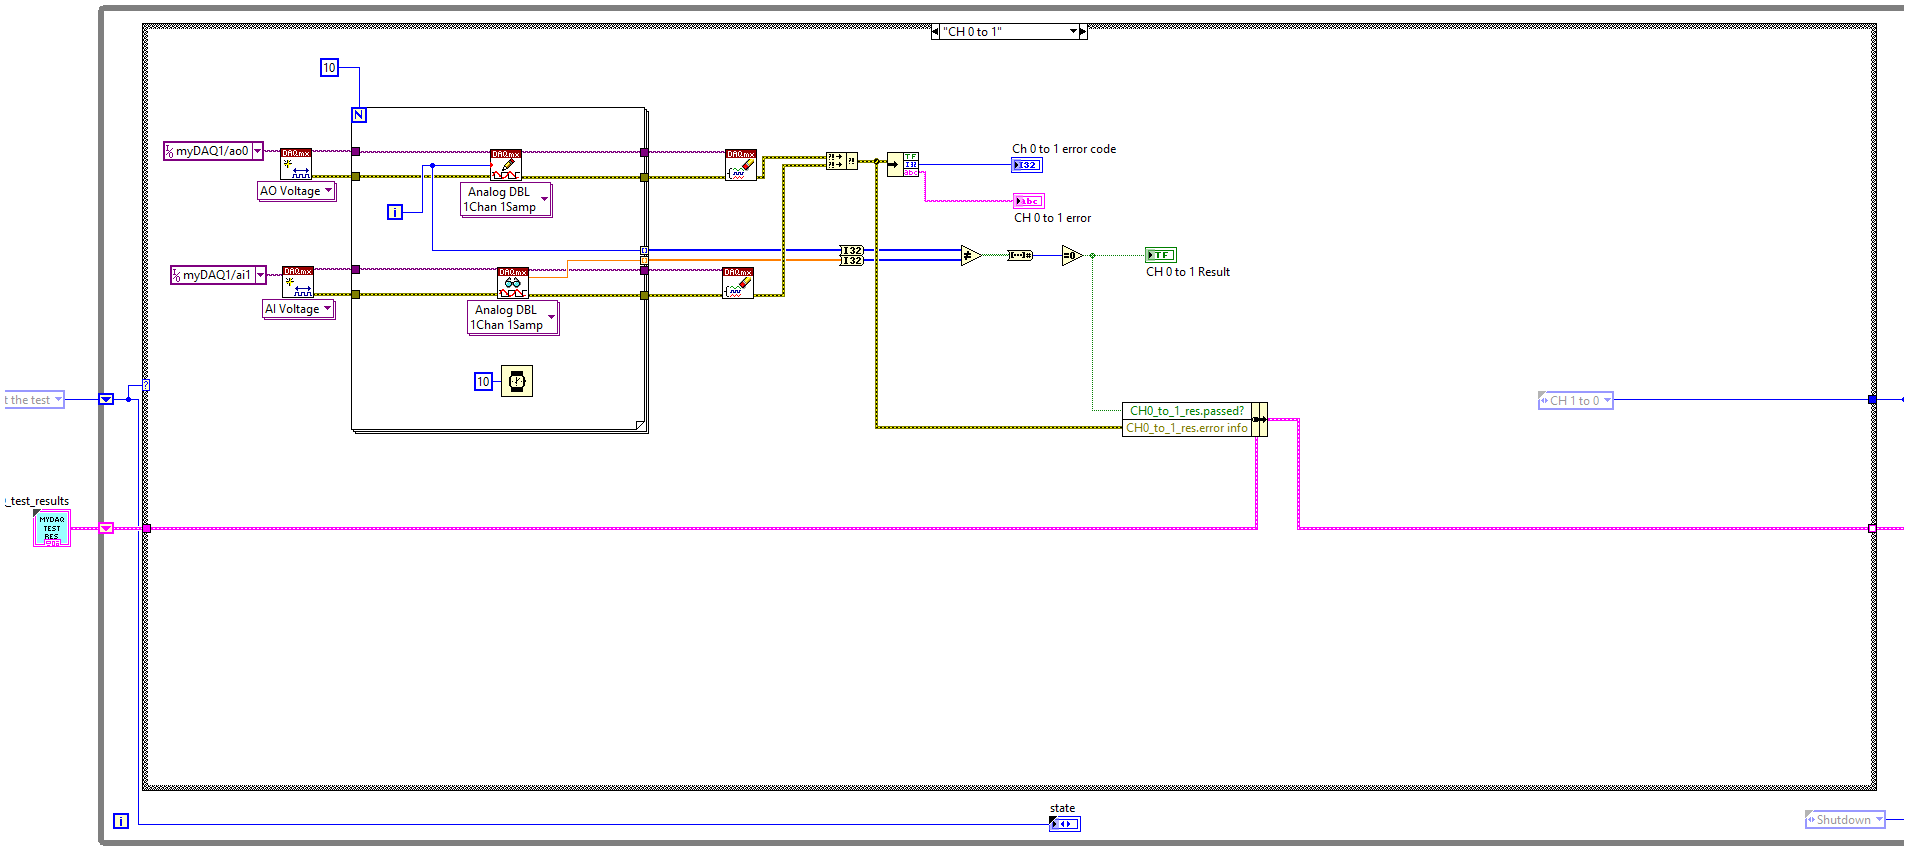Viewport: 1909px width, 851px height.
Task: Click the case selector terminal with question mark
Action: [146, 385]
